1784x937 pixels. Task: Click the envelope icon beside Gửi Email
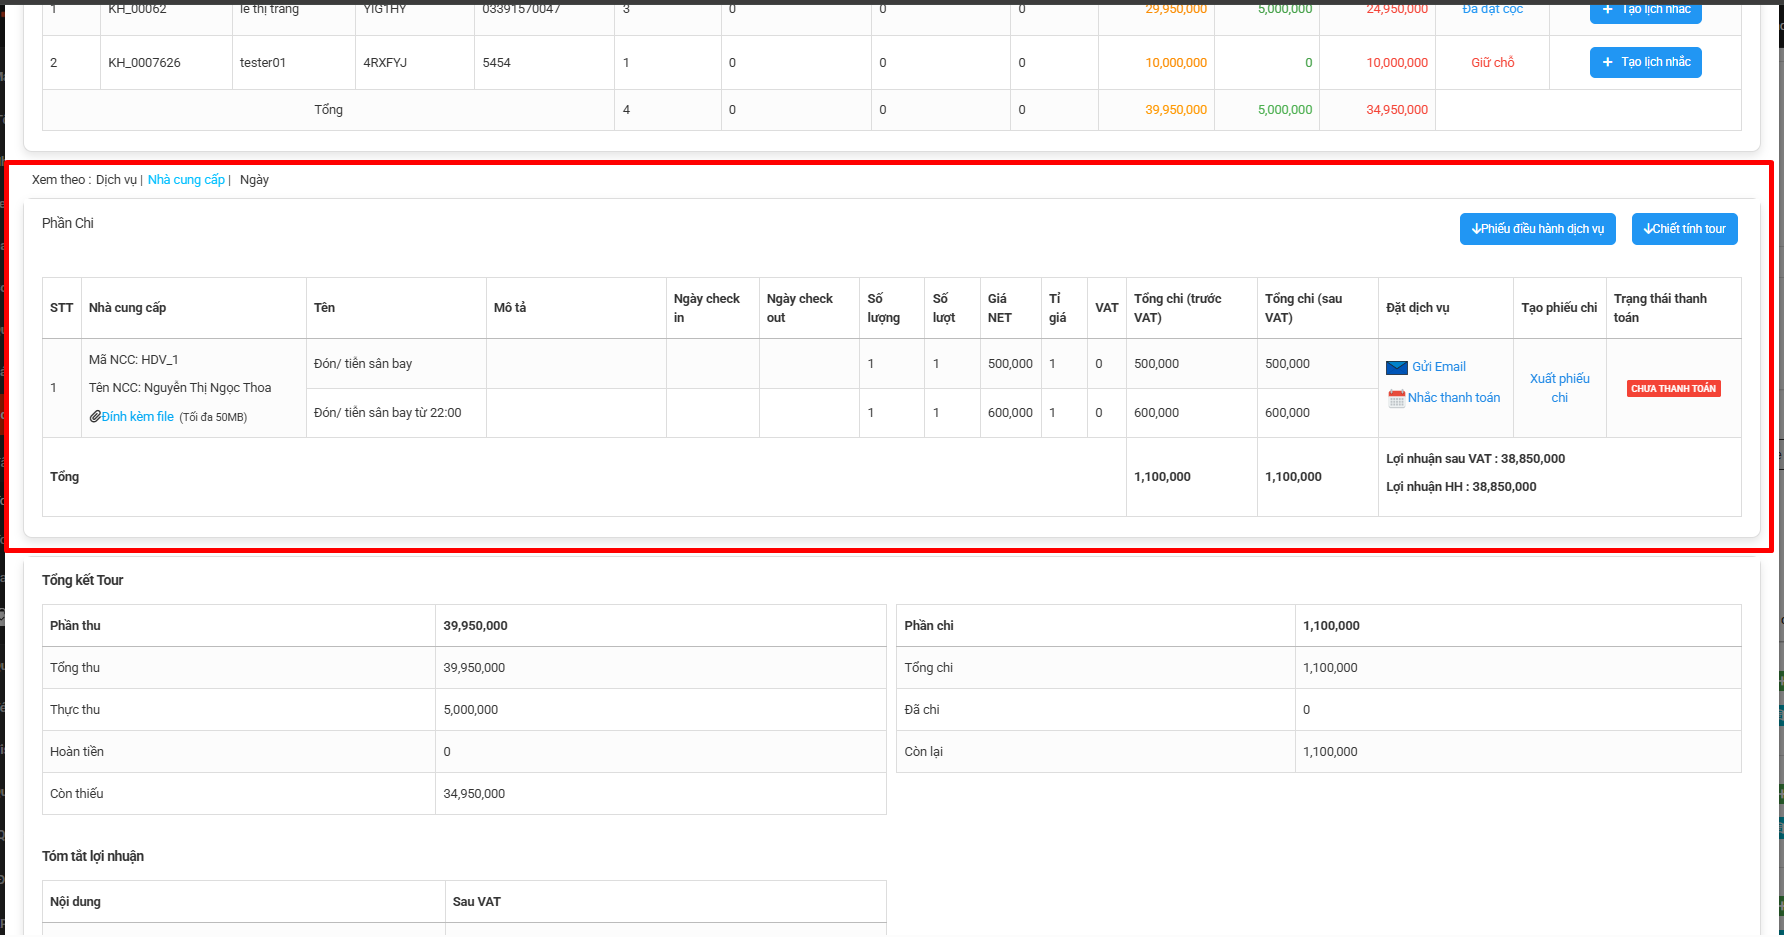(x=1396, y=368)
